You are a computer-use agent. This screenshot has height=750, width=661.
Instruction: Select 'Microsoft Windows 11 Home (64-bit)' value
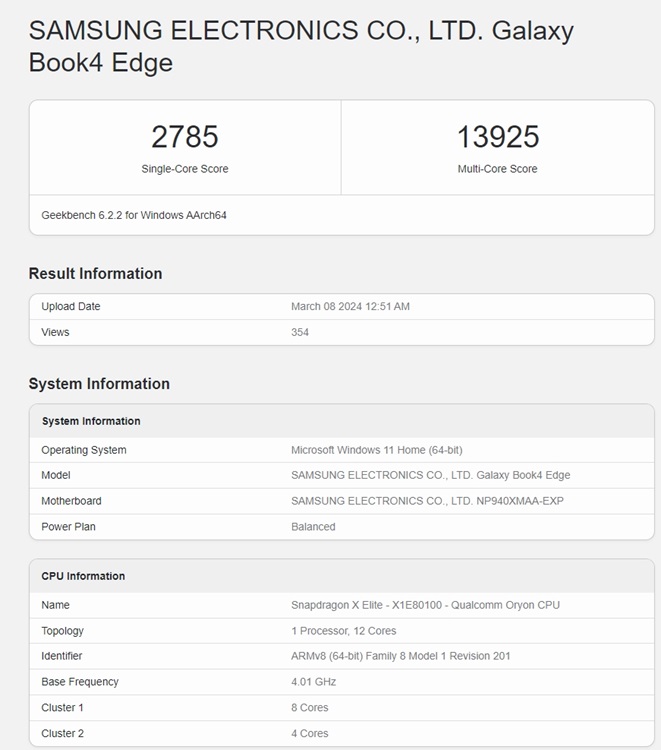376,450
